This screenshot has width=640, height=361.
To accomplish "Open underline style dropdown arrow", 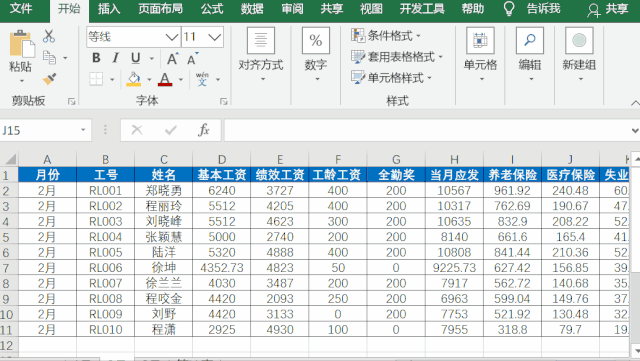I will (x=152, y=59).
